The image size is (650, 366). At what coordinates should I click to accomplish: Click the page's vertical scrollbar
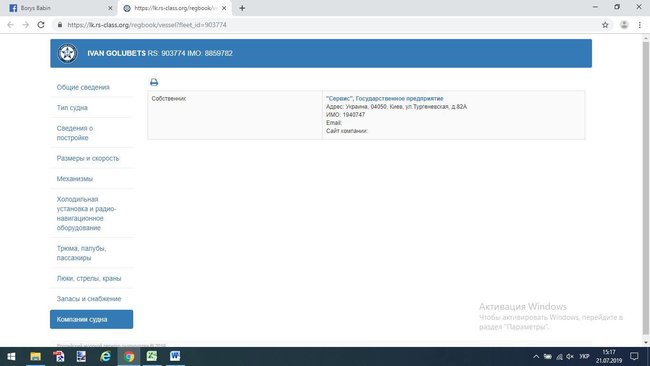[x=645, y=189]
